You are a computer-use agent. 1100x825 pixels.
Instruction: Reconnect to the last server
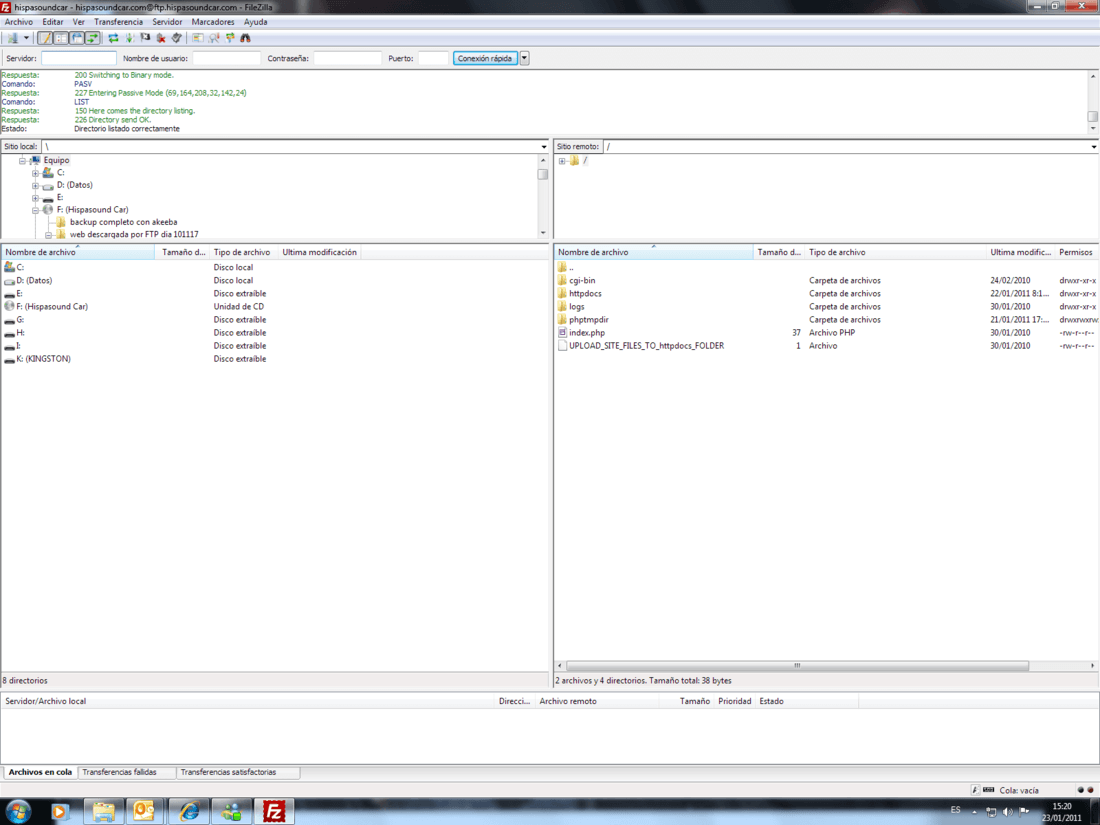tap(177, 38)
